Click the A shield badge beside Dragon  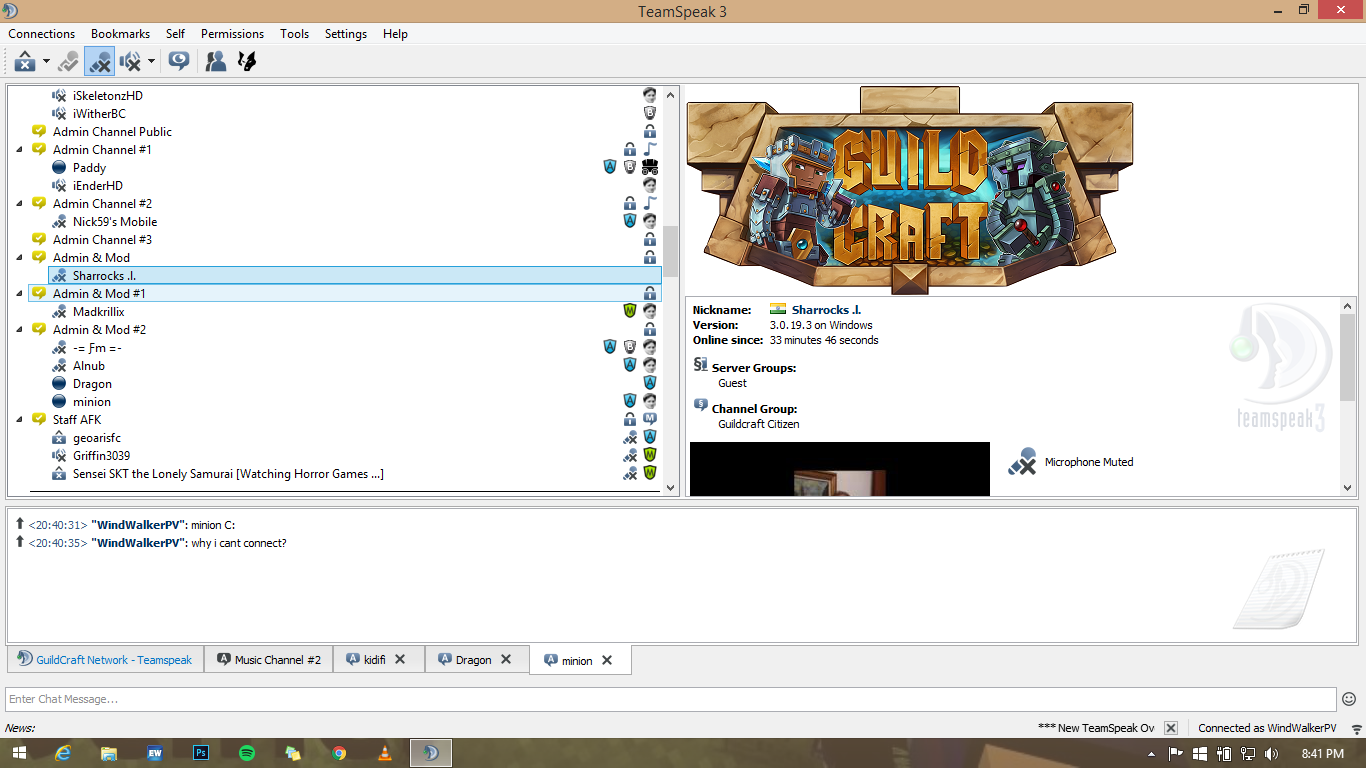650,384
